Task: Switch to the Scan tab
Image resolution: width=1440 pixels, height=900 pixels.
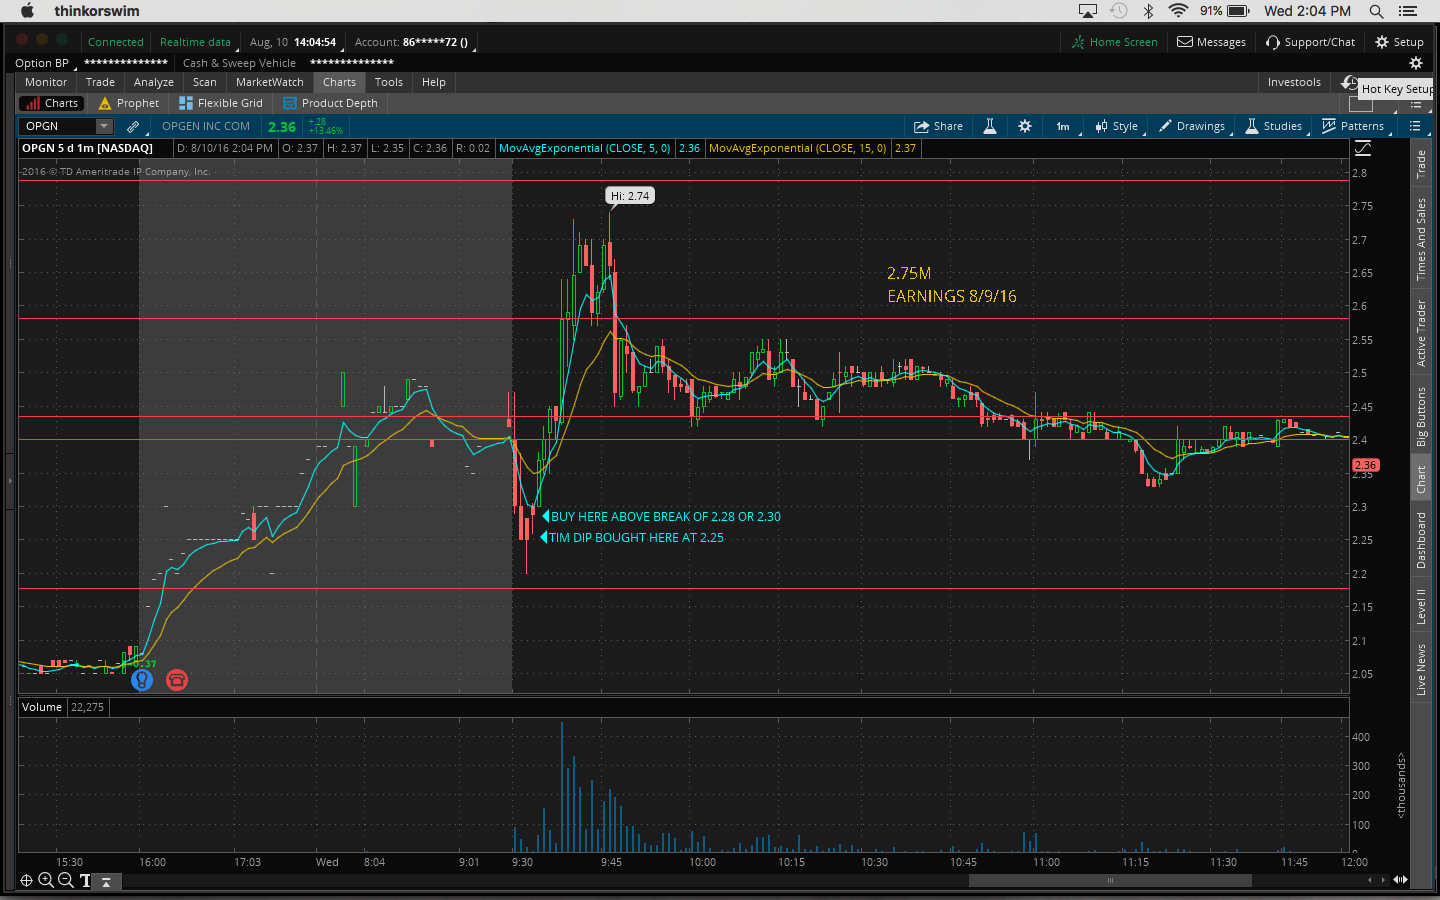Action: [205, 82]
